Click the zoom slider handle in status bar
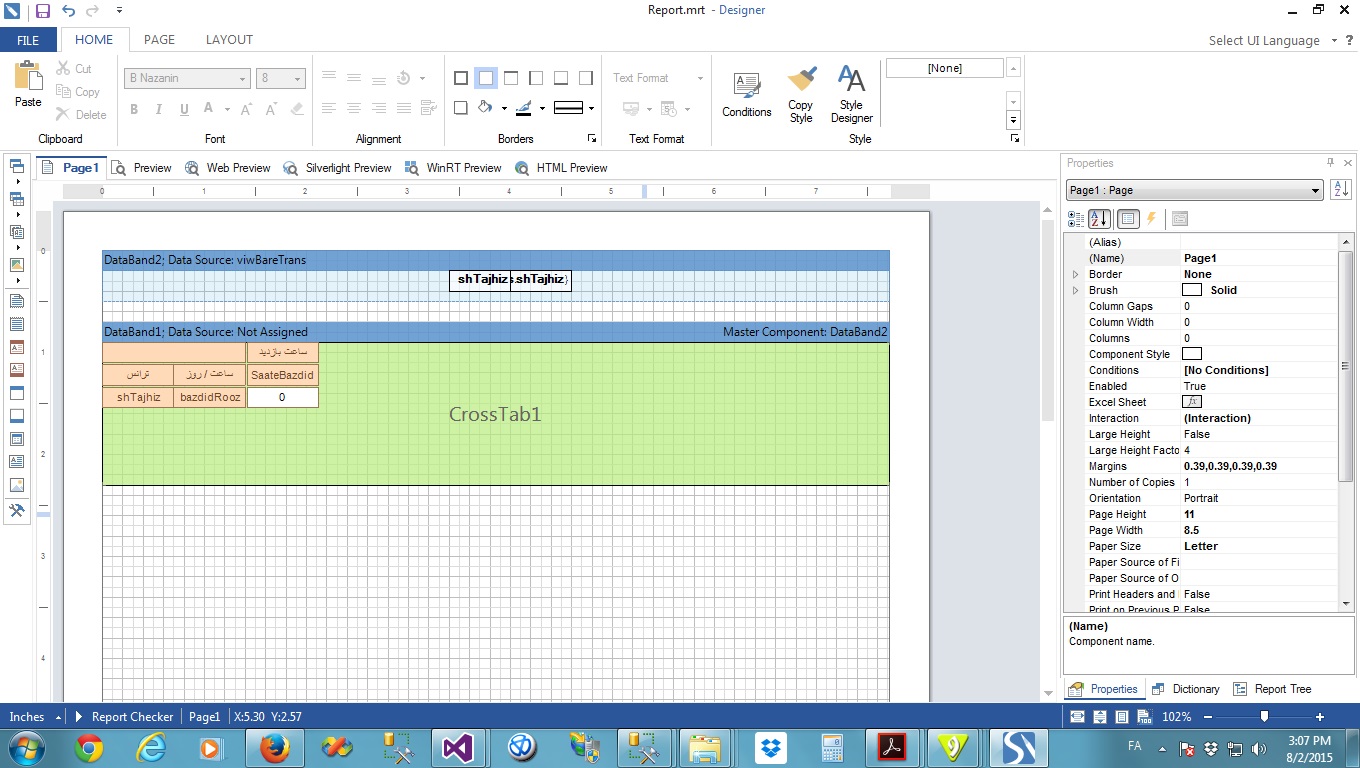Image resolution: width=1360 pixels, height=768 pixels. click(1265, 716)
